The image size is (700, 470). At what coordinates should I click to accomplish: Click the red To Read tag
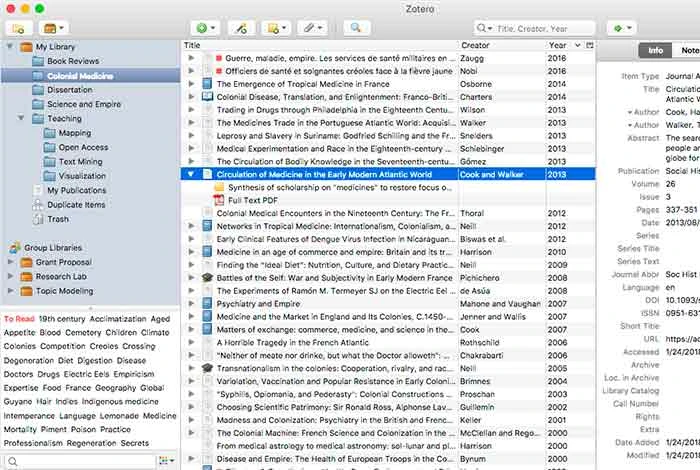[x=19, y=319]
